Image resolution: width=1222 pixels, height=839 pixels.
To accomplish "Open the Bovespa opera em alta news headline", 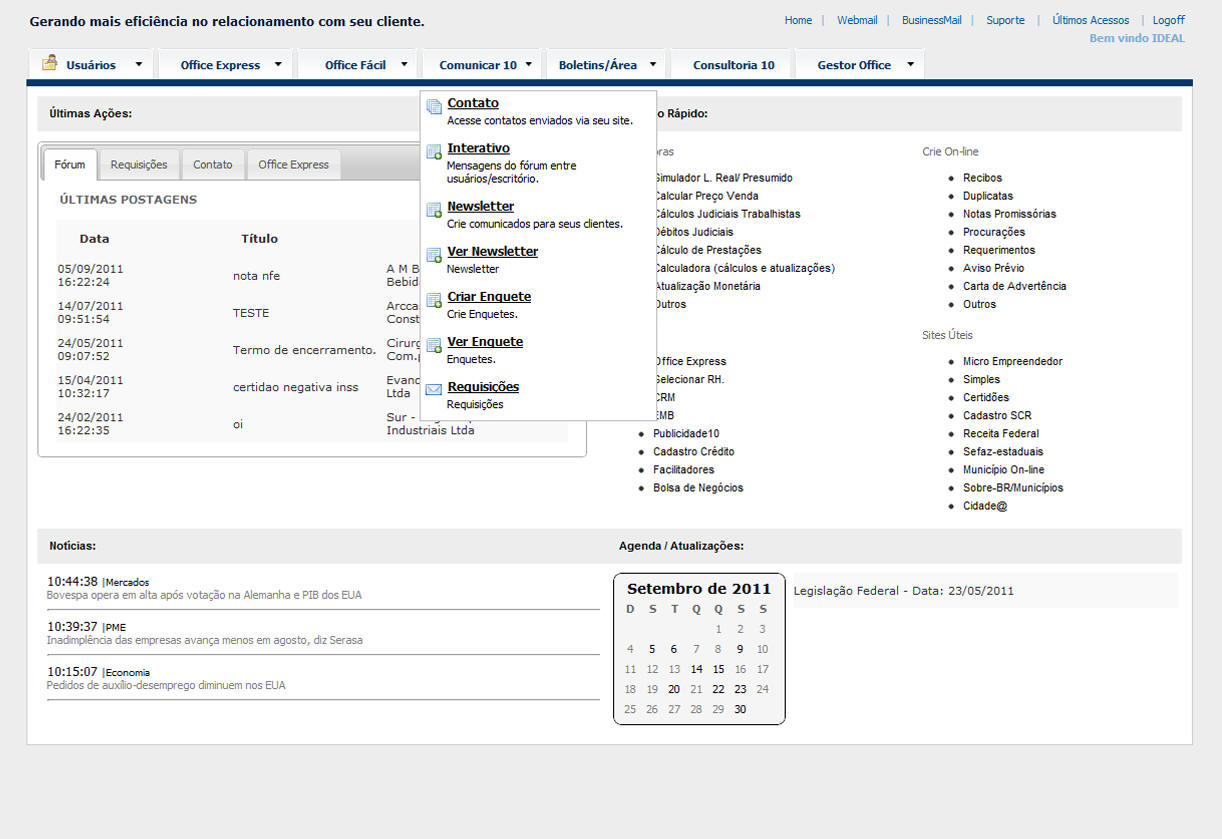I will 204,595.
